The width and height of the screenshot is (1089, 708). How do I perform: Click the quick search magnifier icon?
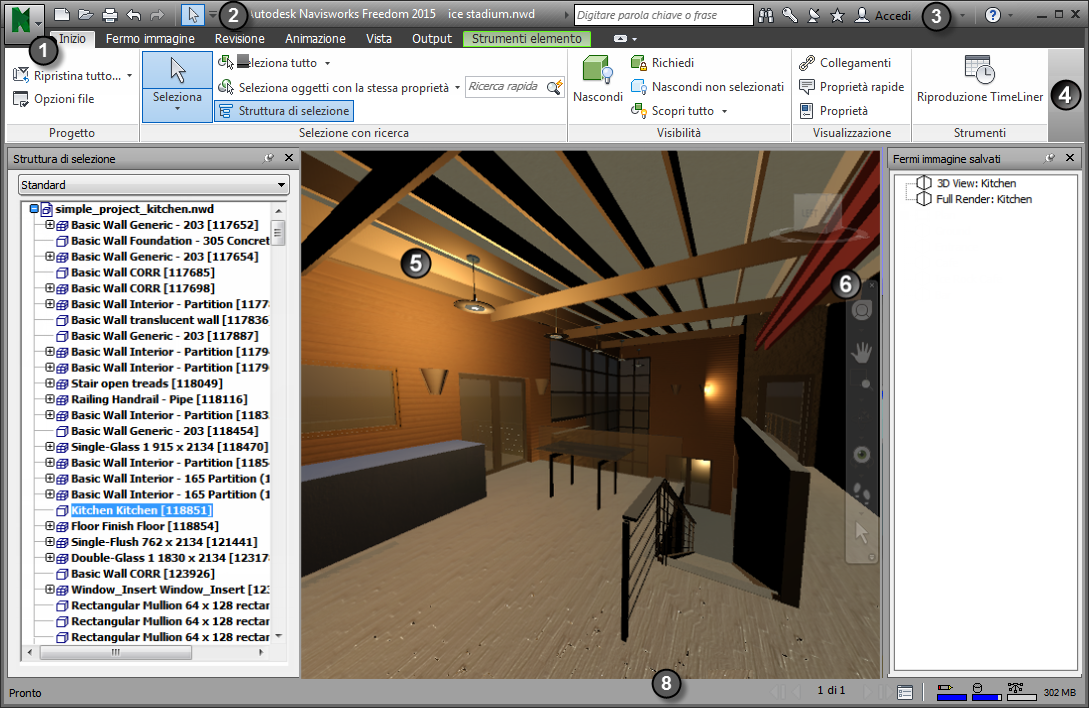554,87
